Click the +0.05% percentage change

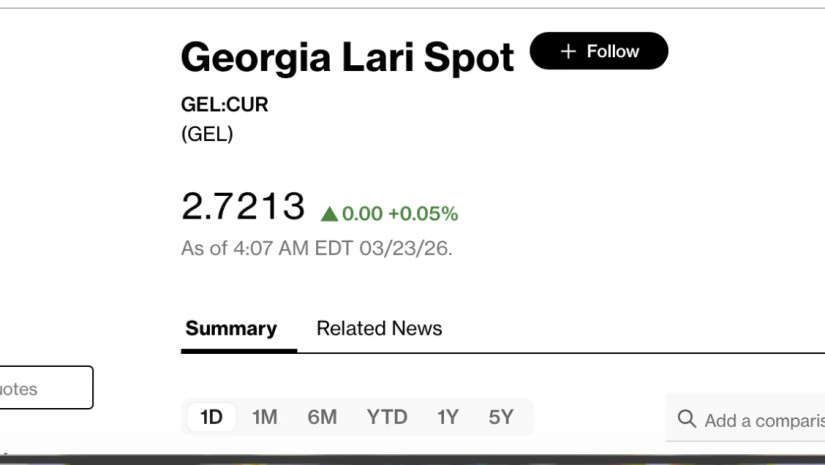[x=423, y=213]
